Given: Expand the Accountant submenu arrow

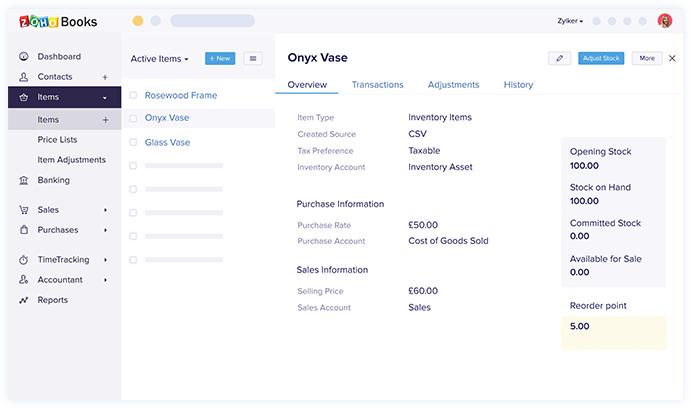Looking at the screenshot, I should point(105,280).
